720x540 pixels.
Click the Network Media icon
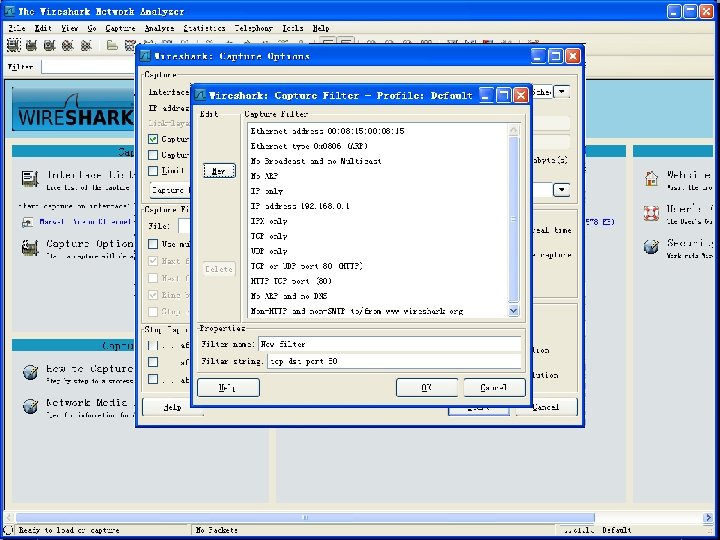pos(30,406)
